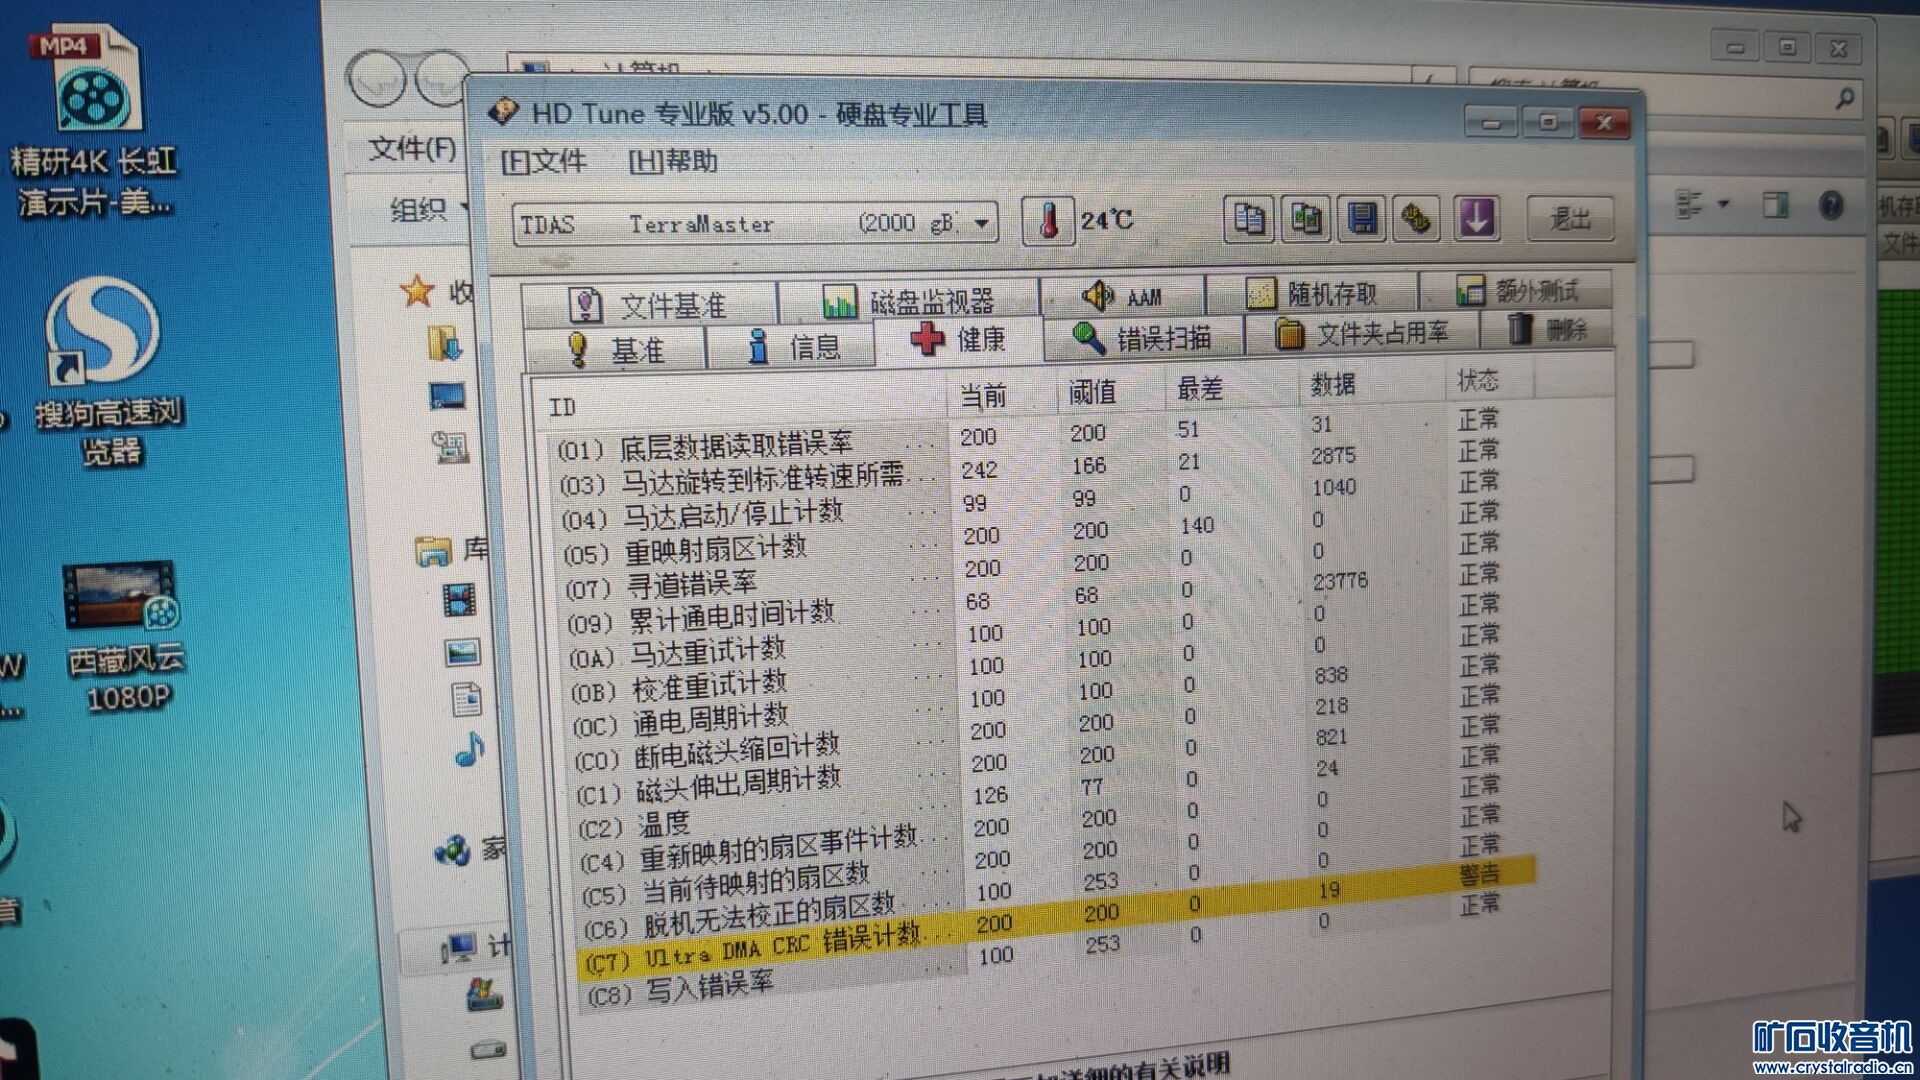Click the copy screenshot to clipboard icon
Screen dimensions: 1920x1080
tap(1305, 217)
